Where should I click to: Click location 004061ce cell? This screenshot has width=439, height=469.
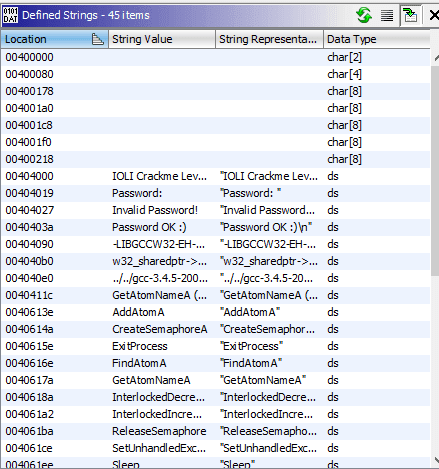pos(29,448)
